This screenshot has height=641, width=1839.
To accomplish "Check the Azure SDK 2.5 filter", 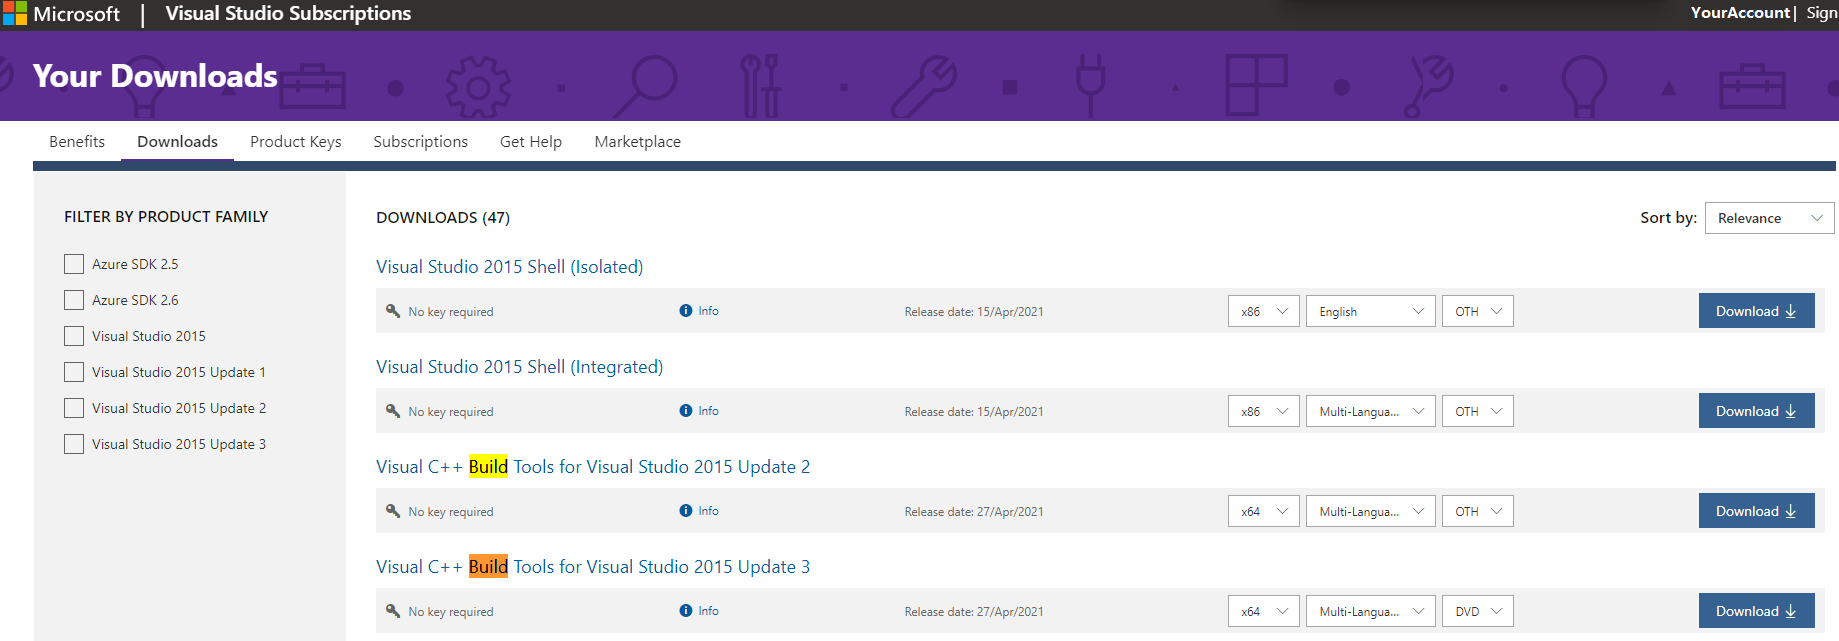I will click(x=74, y=264).
